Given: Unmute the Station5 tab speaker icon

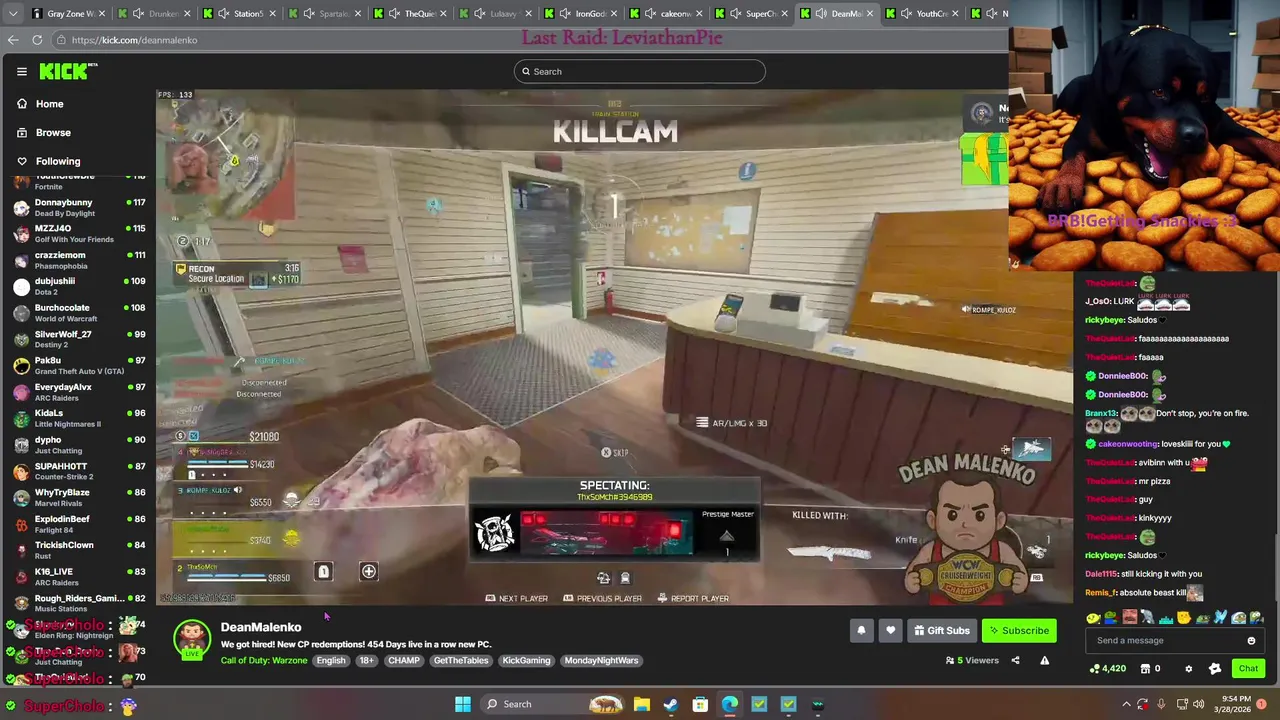Looking at the screenshot, I should [222, 13].
